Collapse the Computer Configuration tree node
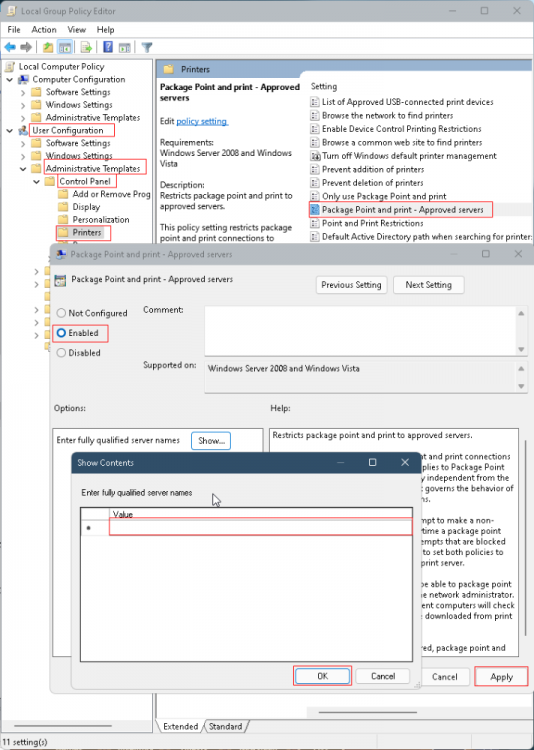This screenshot has height=750, width=534. click(x=10, y=79)
